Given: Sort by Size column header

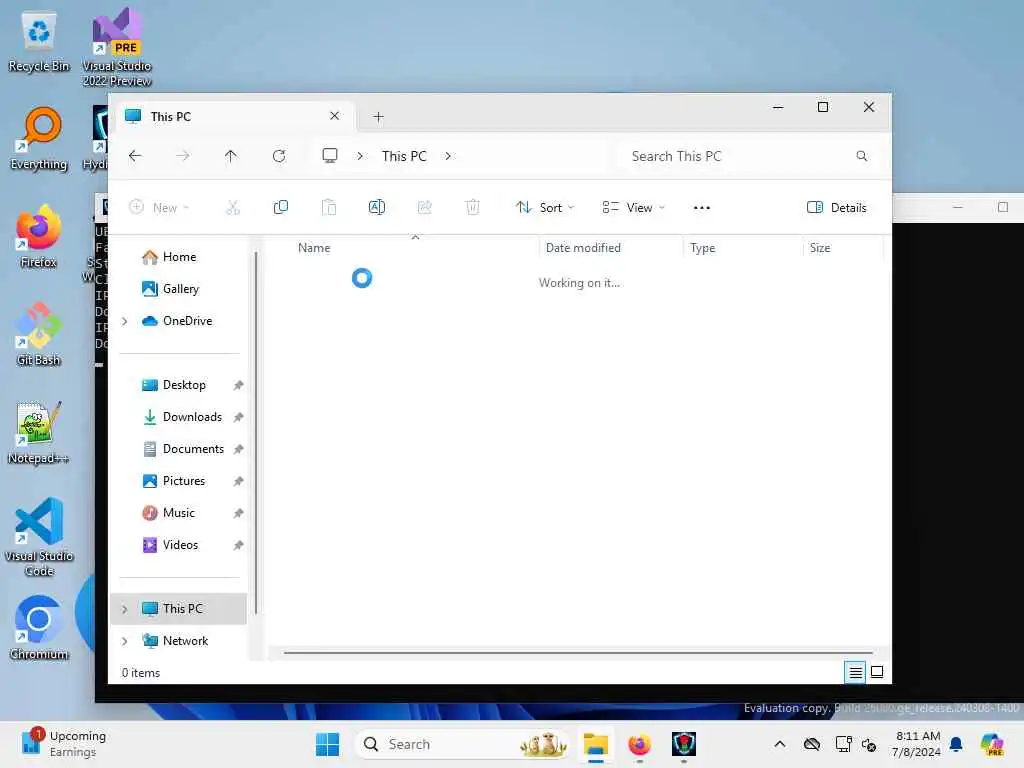Looking at the screenshot, I should (820, 248).
